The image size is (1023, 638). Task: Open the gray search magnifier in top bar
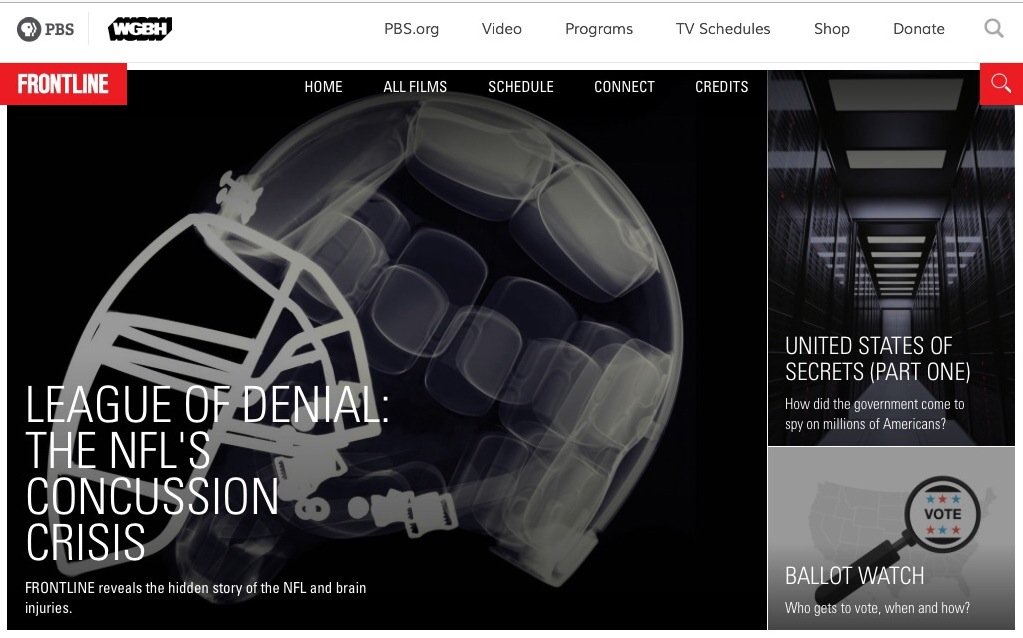click(993, 29)
